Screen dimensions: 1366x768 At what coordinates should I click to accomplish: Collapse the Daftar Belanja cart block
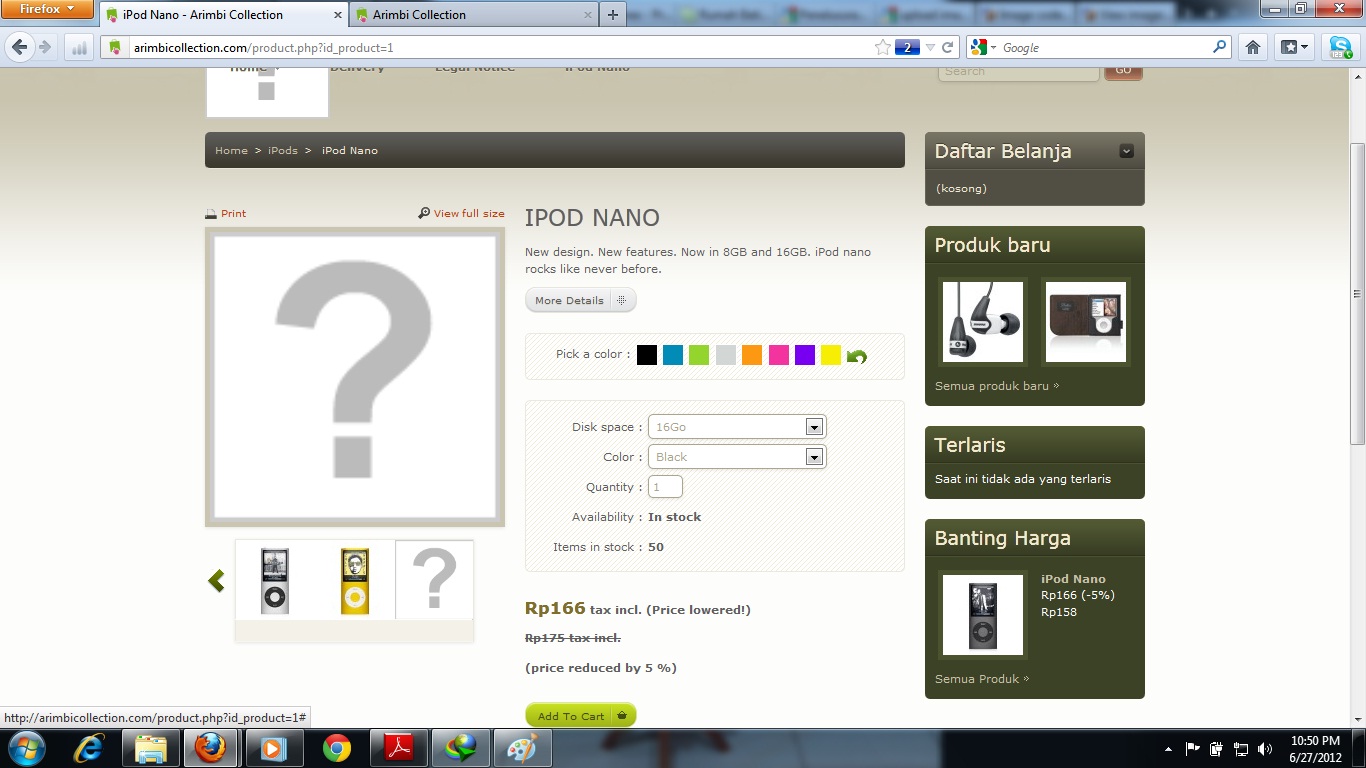(x=1127, y=151)
